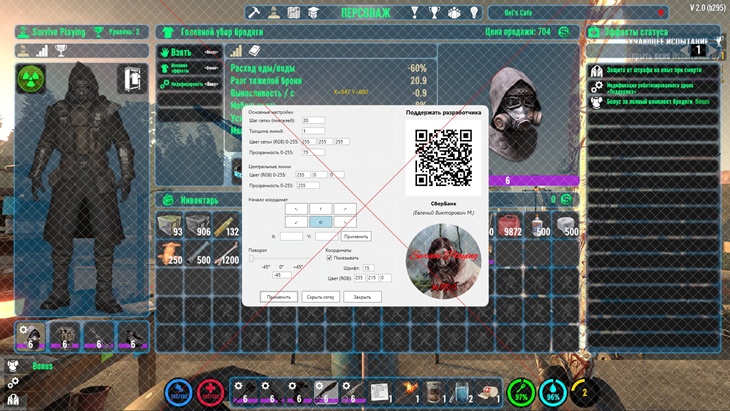Click the Bonus set label at bottom-left
730x411 pixels.
pyautogui.click(x=42, y=366)
